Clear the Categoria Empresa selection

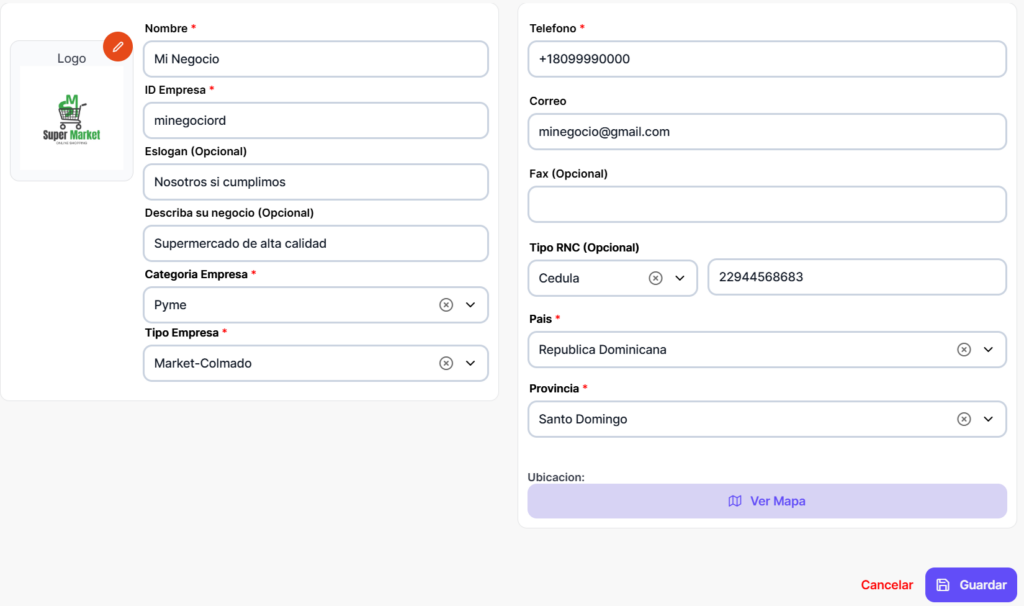point(446,305)
